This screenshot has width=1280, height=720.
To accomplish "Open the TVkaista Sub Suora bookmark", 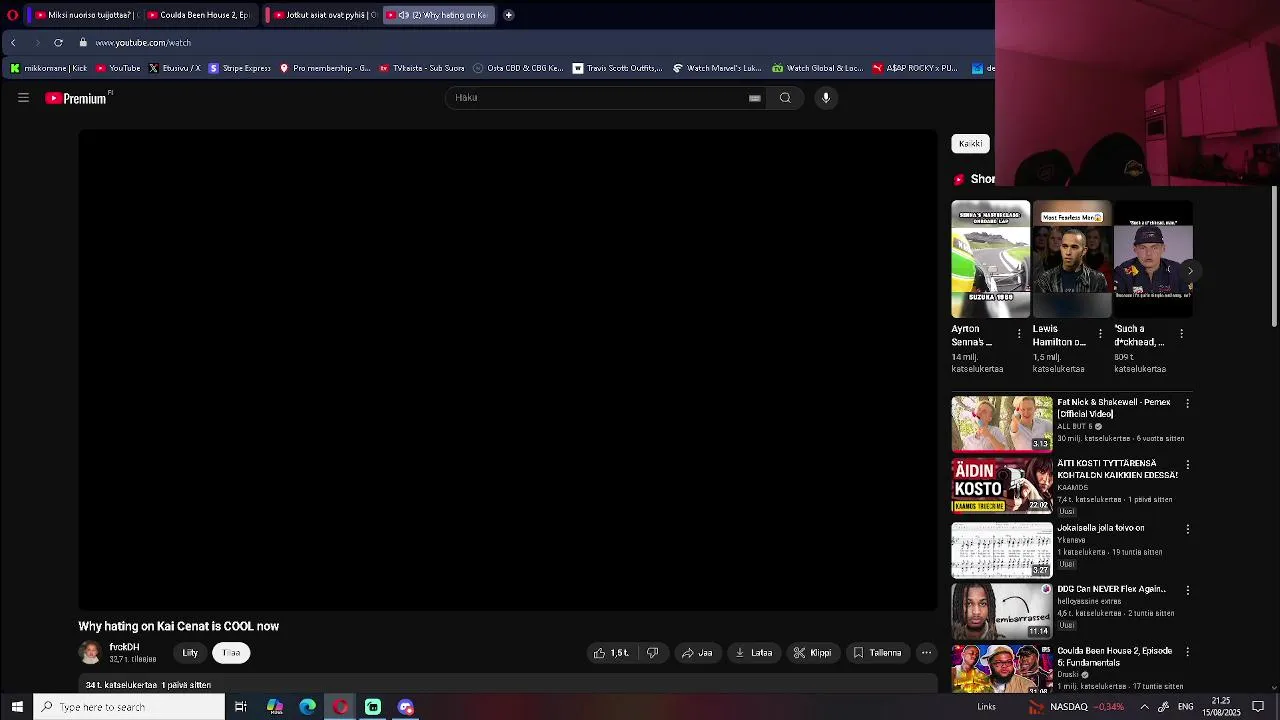I will [x=421, y=68].
